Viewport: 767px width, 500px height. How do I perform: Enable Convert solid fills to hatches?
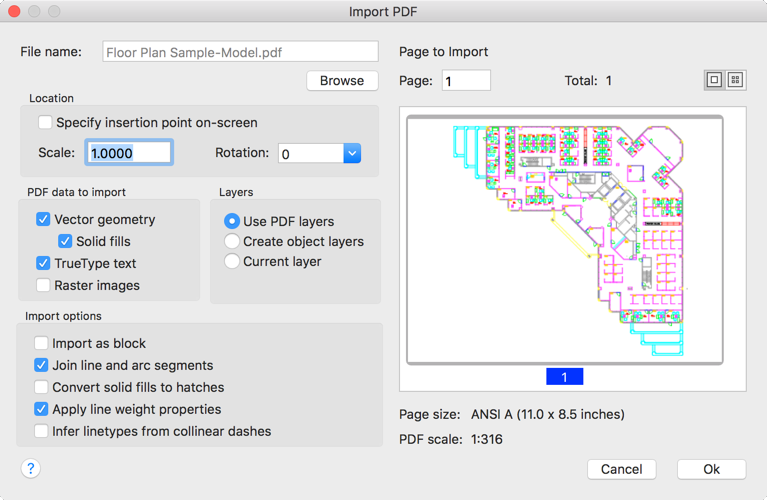pos(41,387)
